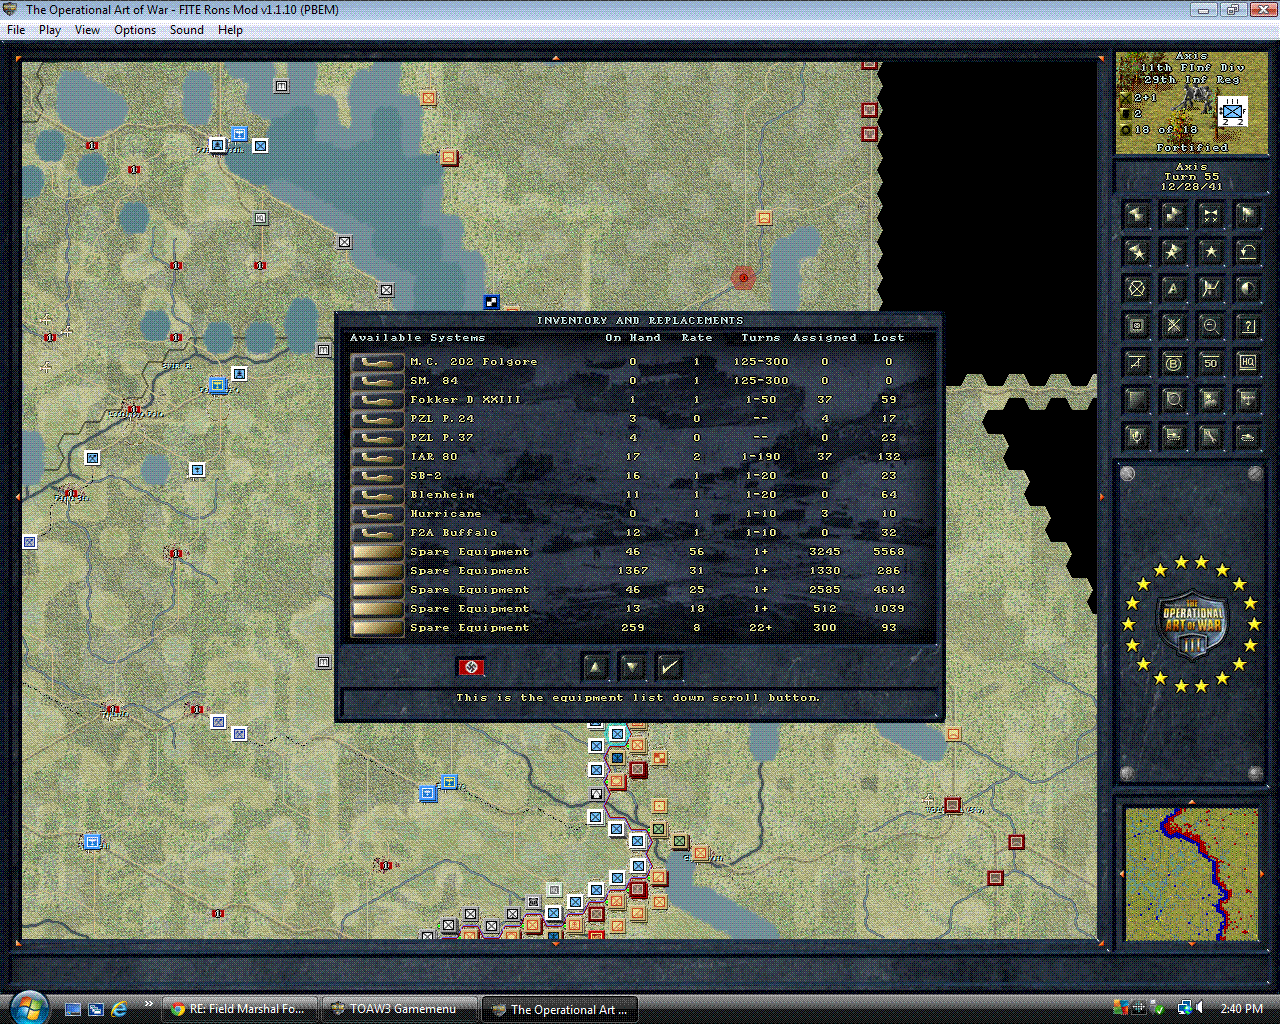Screen dimensions: 1280x1024
Task: Click the PZL P.37 system name
Action: pos(442,438)
